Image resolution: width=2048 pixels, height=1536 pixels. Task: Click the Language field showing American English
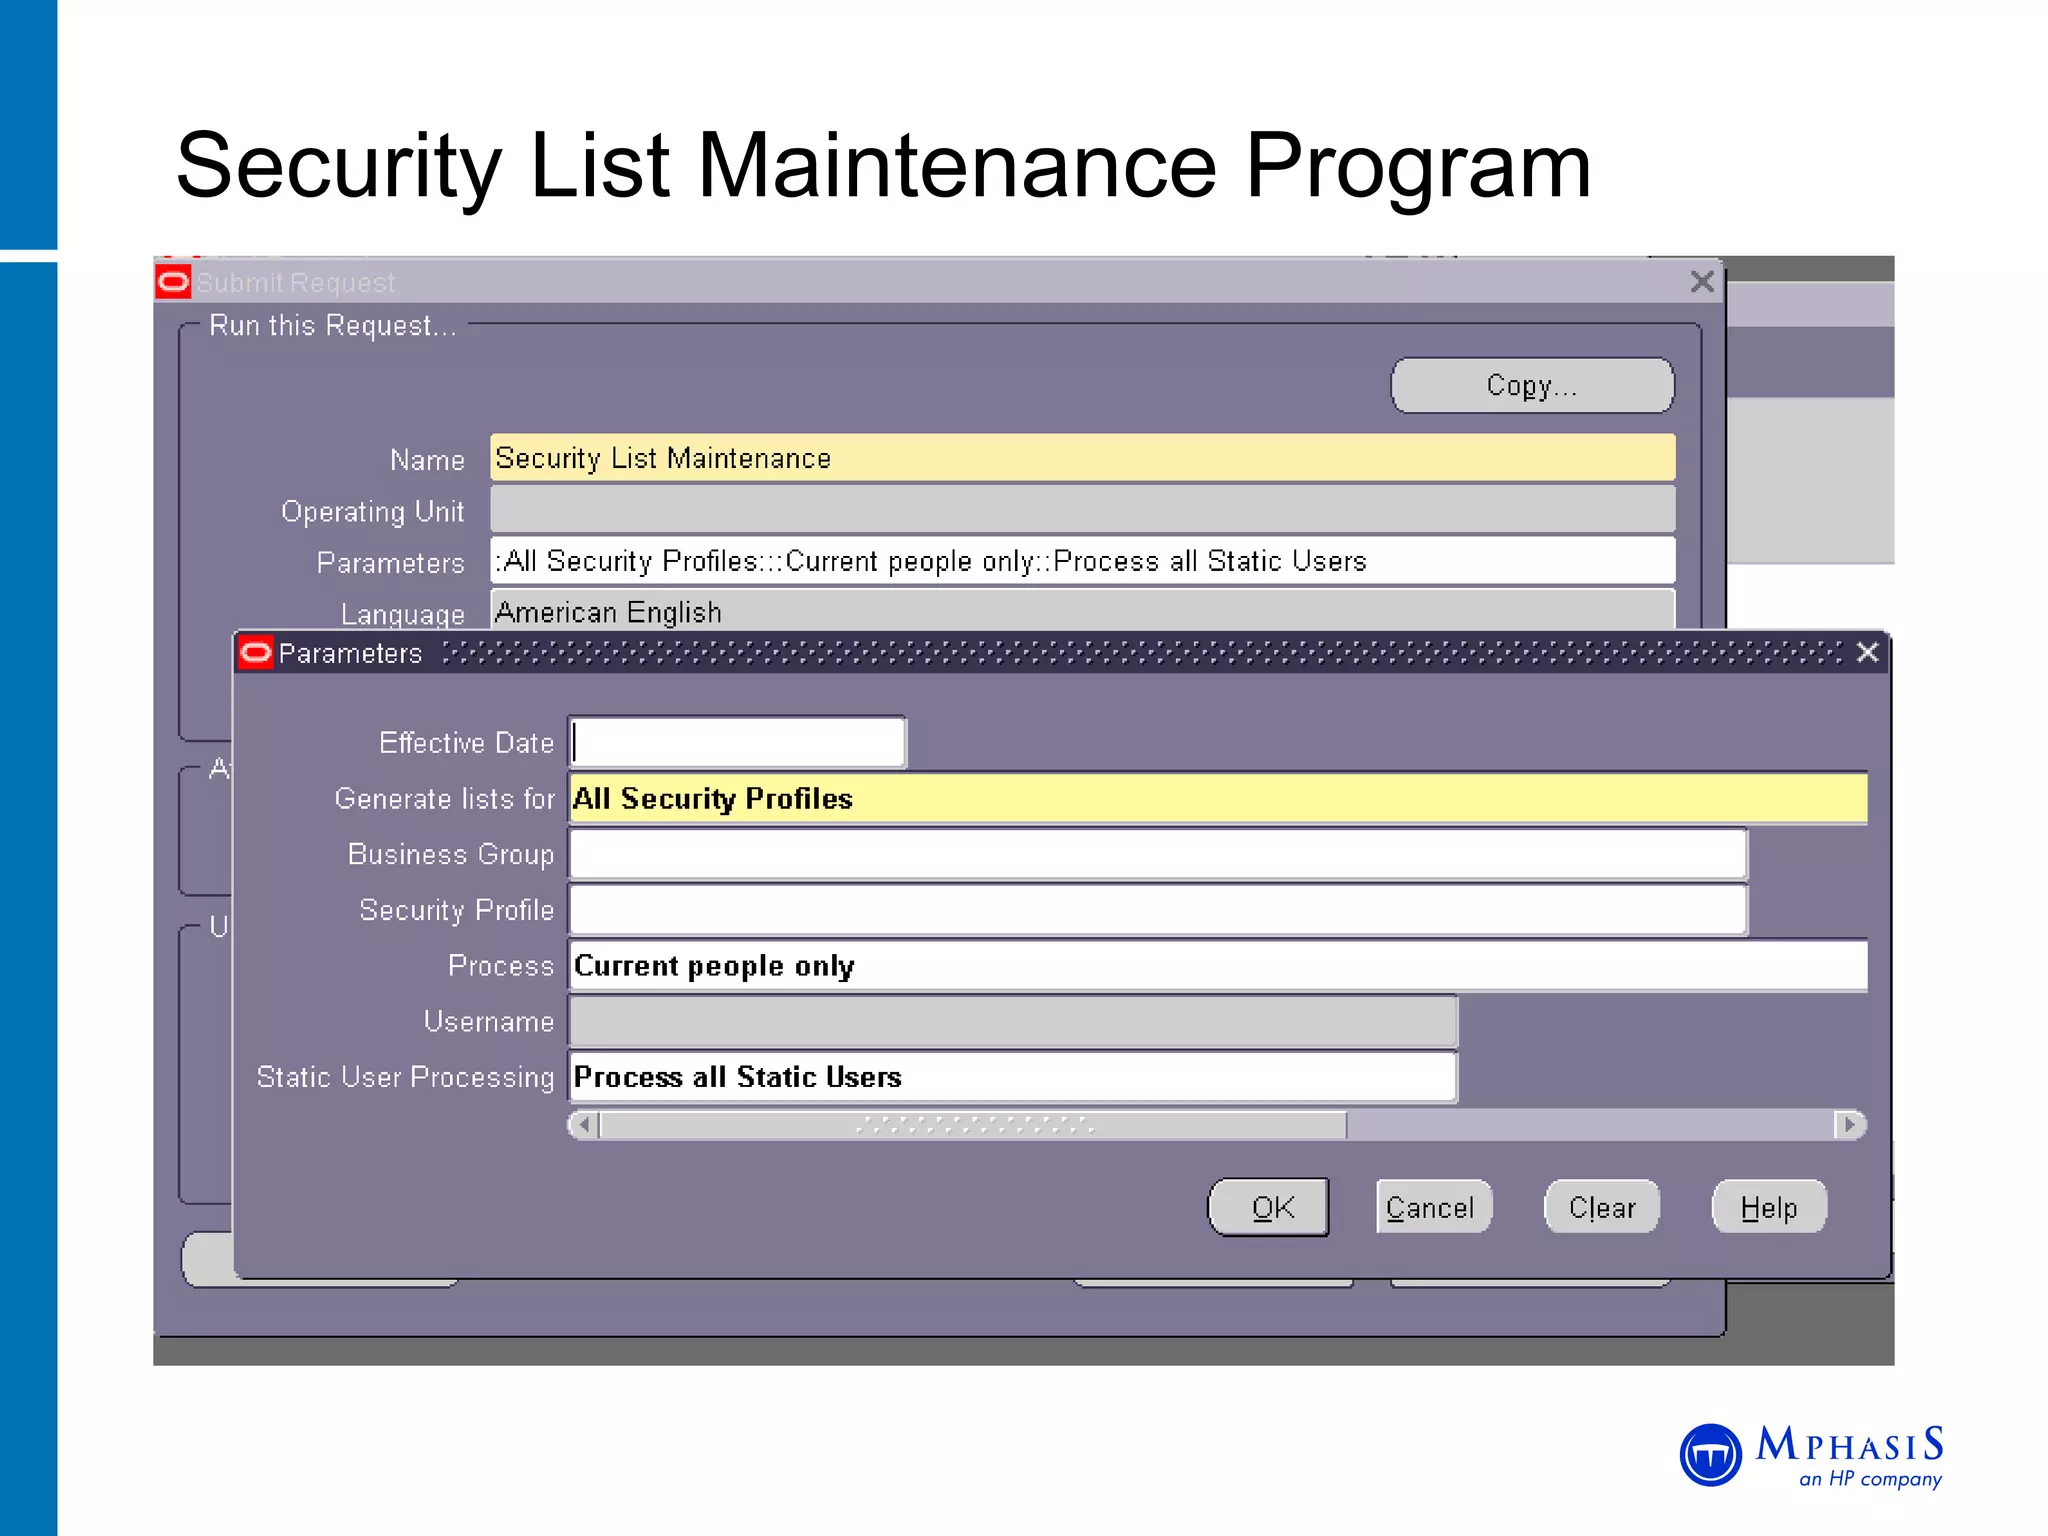[1083, 611]
